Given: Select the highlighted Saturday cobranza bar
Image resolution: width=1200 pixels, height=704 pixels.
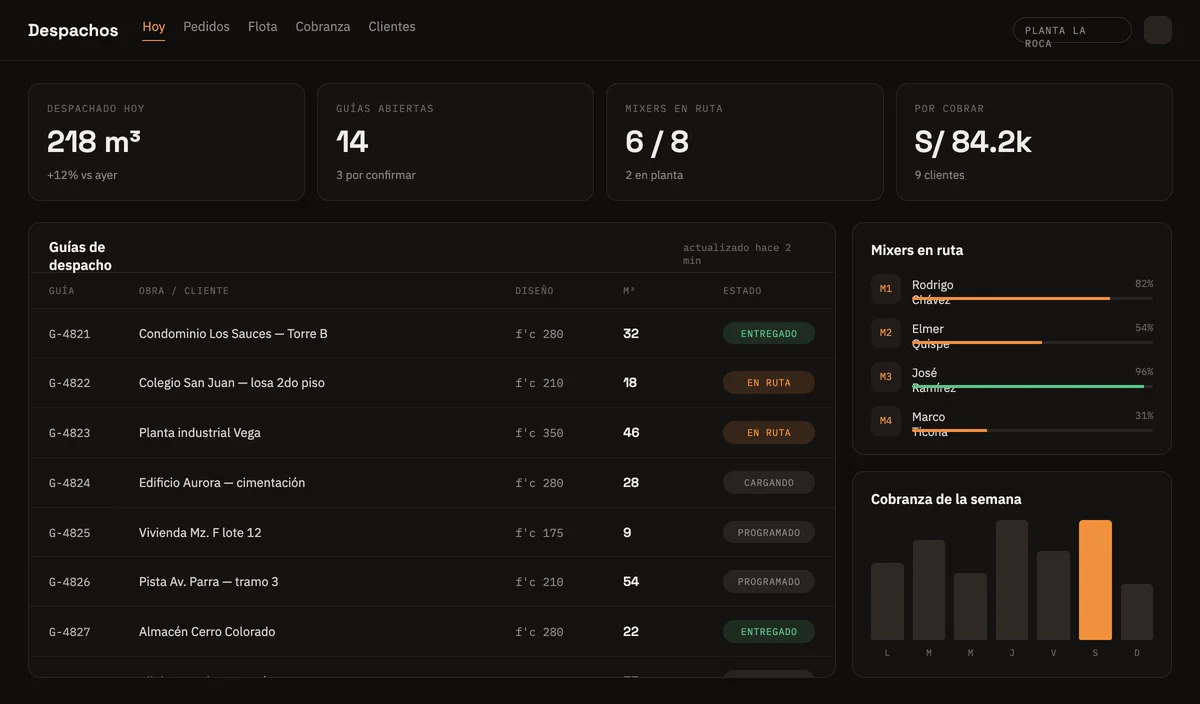Looking at the screenshot, I should pyautogui.click(x=1095, y=580).
